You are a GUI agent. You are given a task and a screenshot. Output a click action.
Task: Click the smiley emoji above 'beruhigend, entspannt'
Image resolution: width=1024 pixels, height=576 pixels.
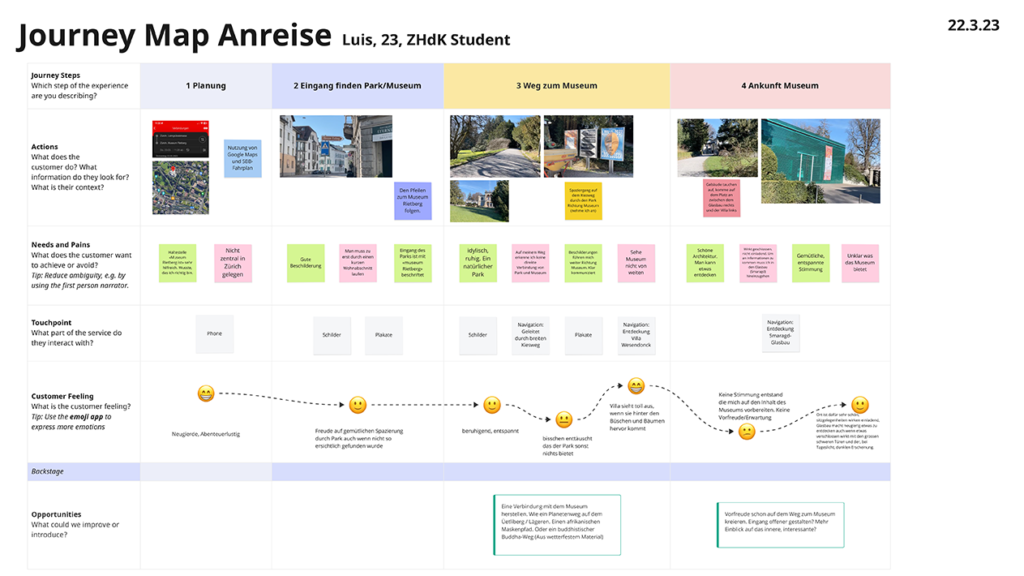coord(492,405)
